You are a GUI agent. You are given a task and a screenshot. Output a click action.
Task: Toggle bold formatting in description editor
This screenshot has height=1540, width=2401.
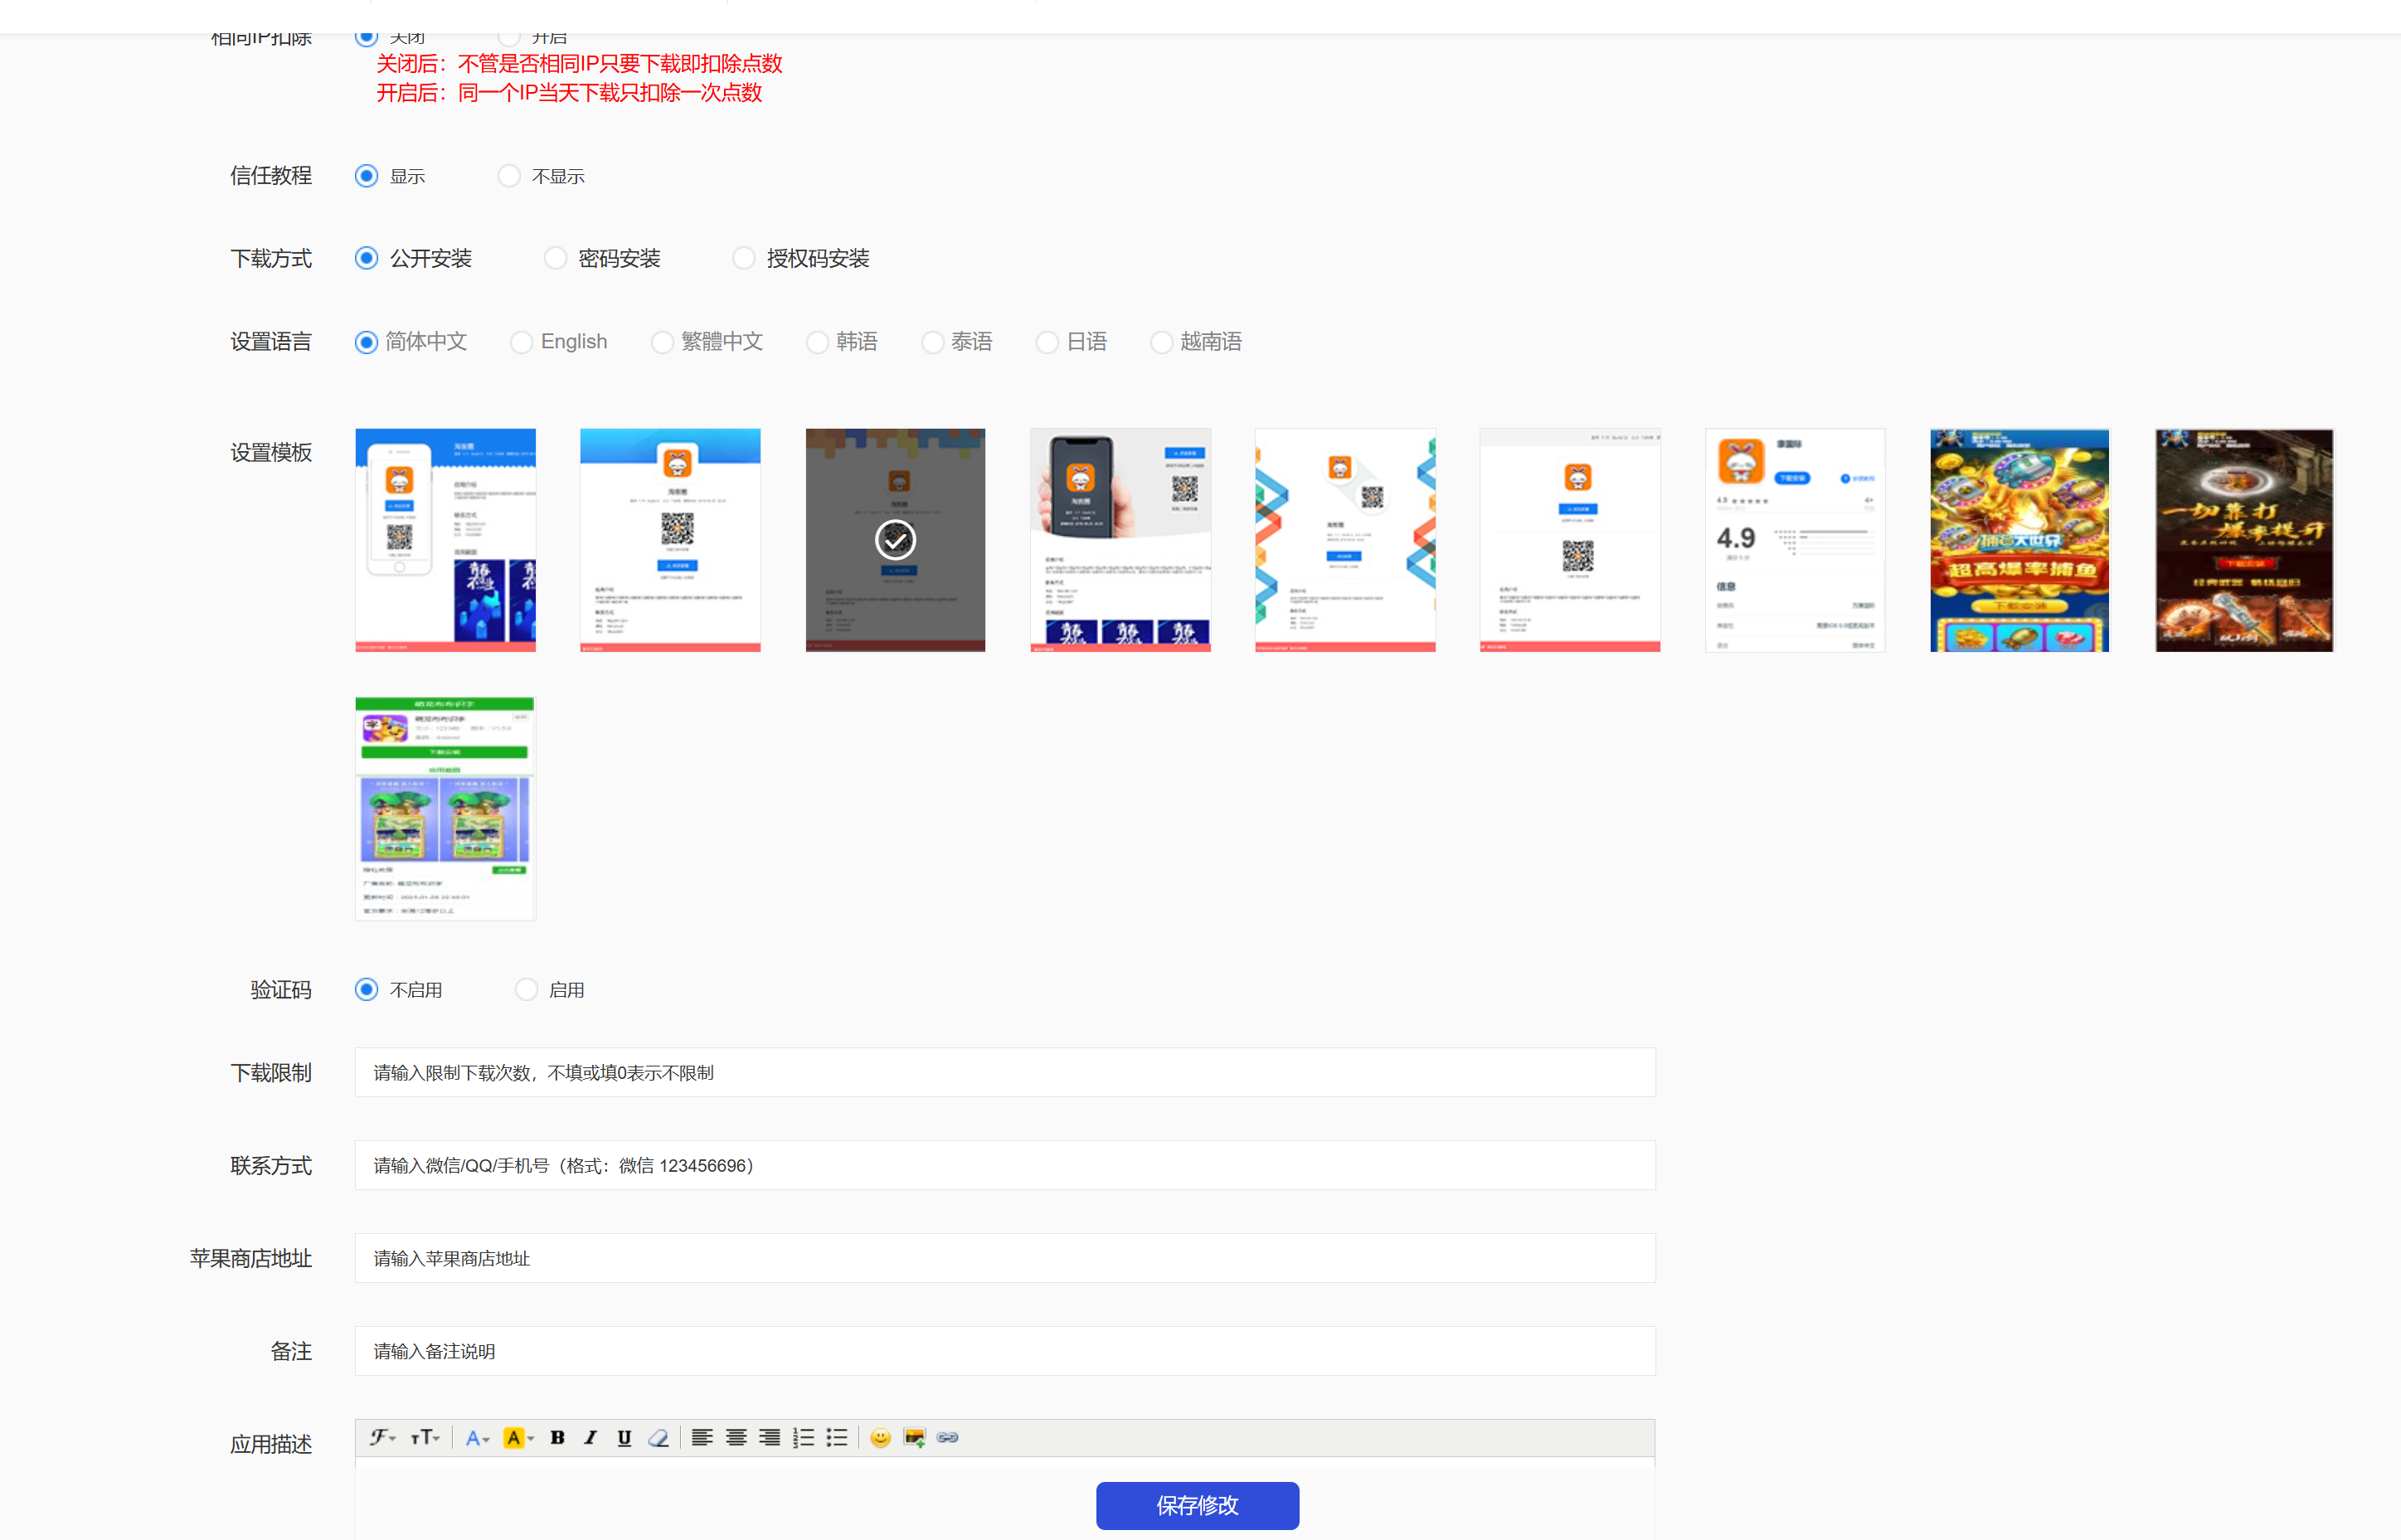[x=558, y=1438]
